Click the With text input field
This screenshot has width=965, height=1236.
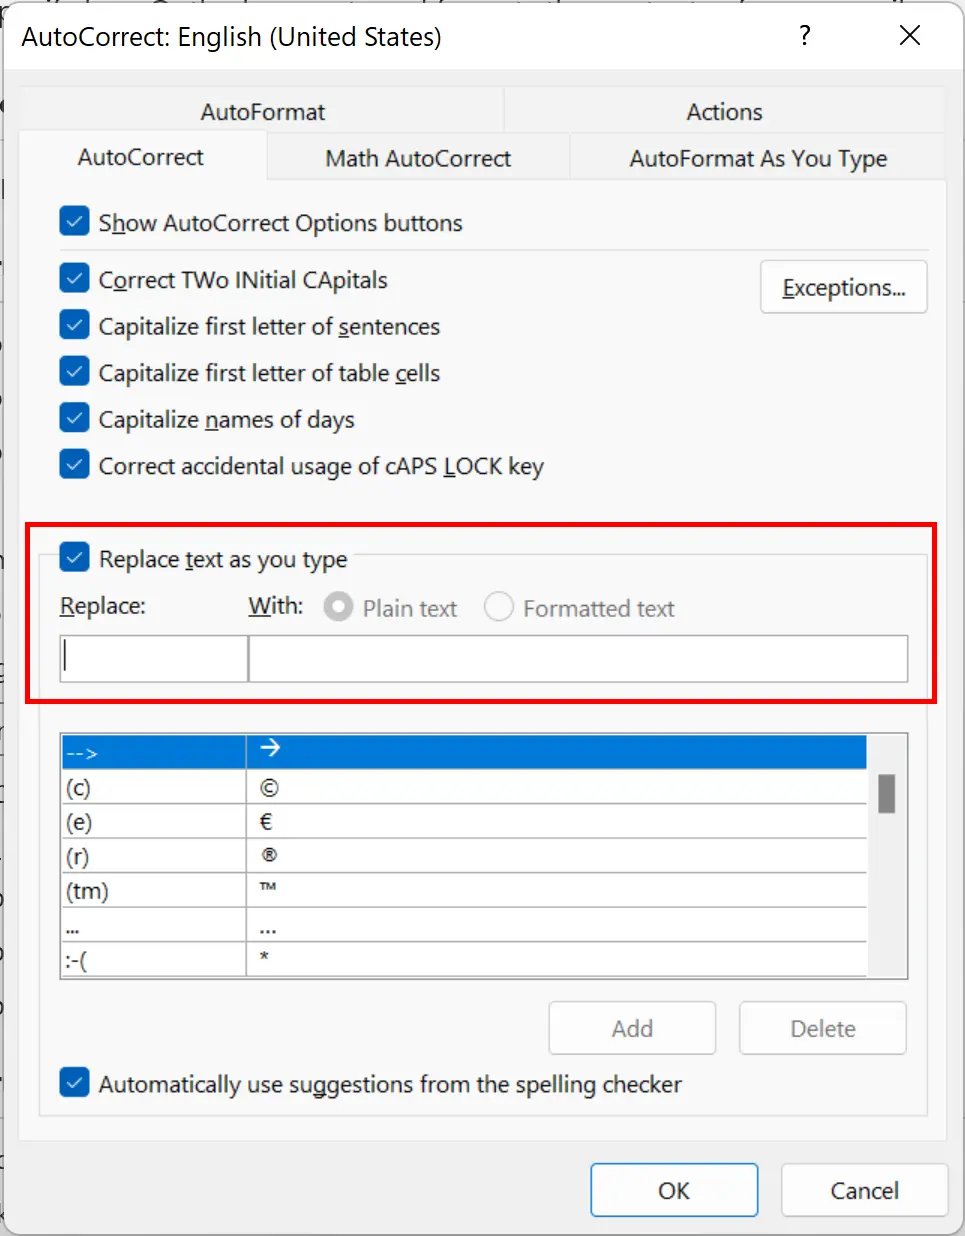578,659
